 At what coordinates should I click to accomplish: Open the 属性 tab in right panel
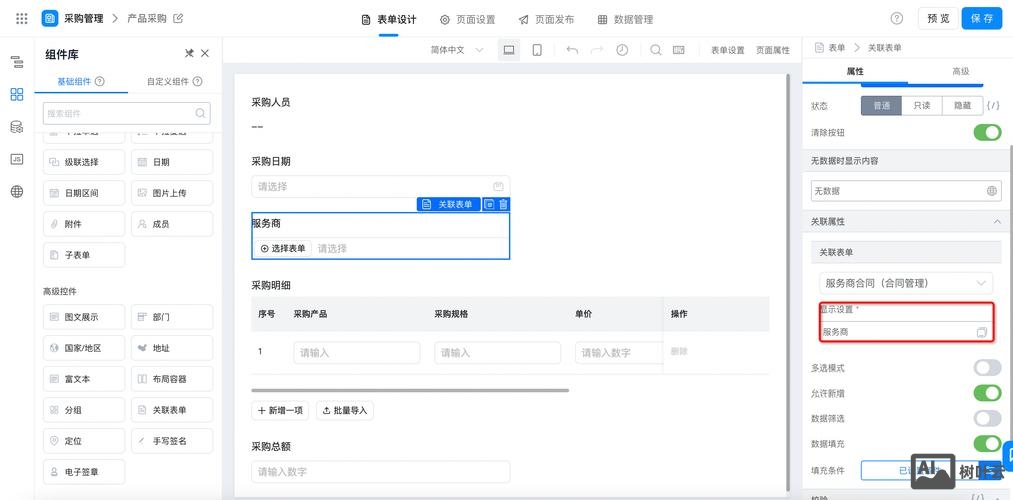[855, 72]
